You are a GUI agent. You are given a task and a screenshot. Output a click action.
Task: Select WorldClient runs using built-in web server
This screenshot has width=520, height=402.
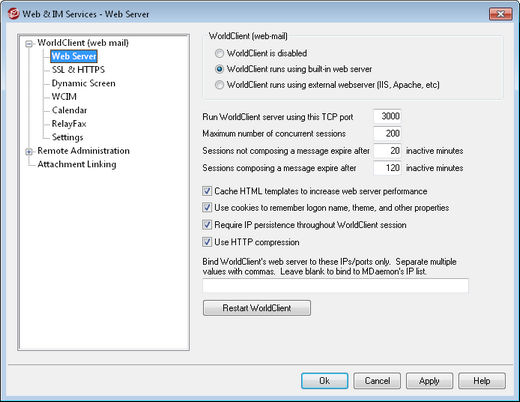(x=219, y=69)
